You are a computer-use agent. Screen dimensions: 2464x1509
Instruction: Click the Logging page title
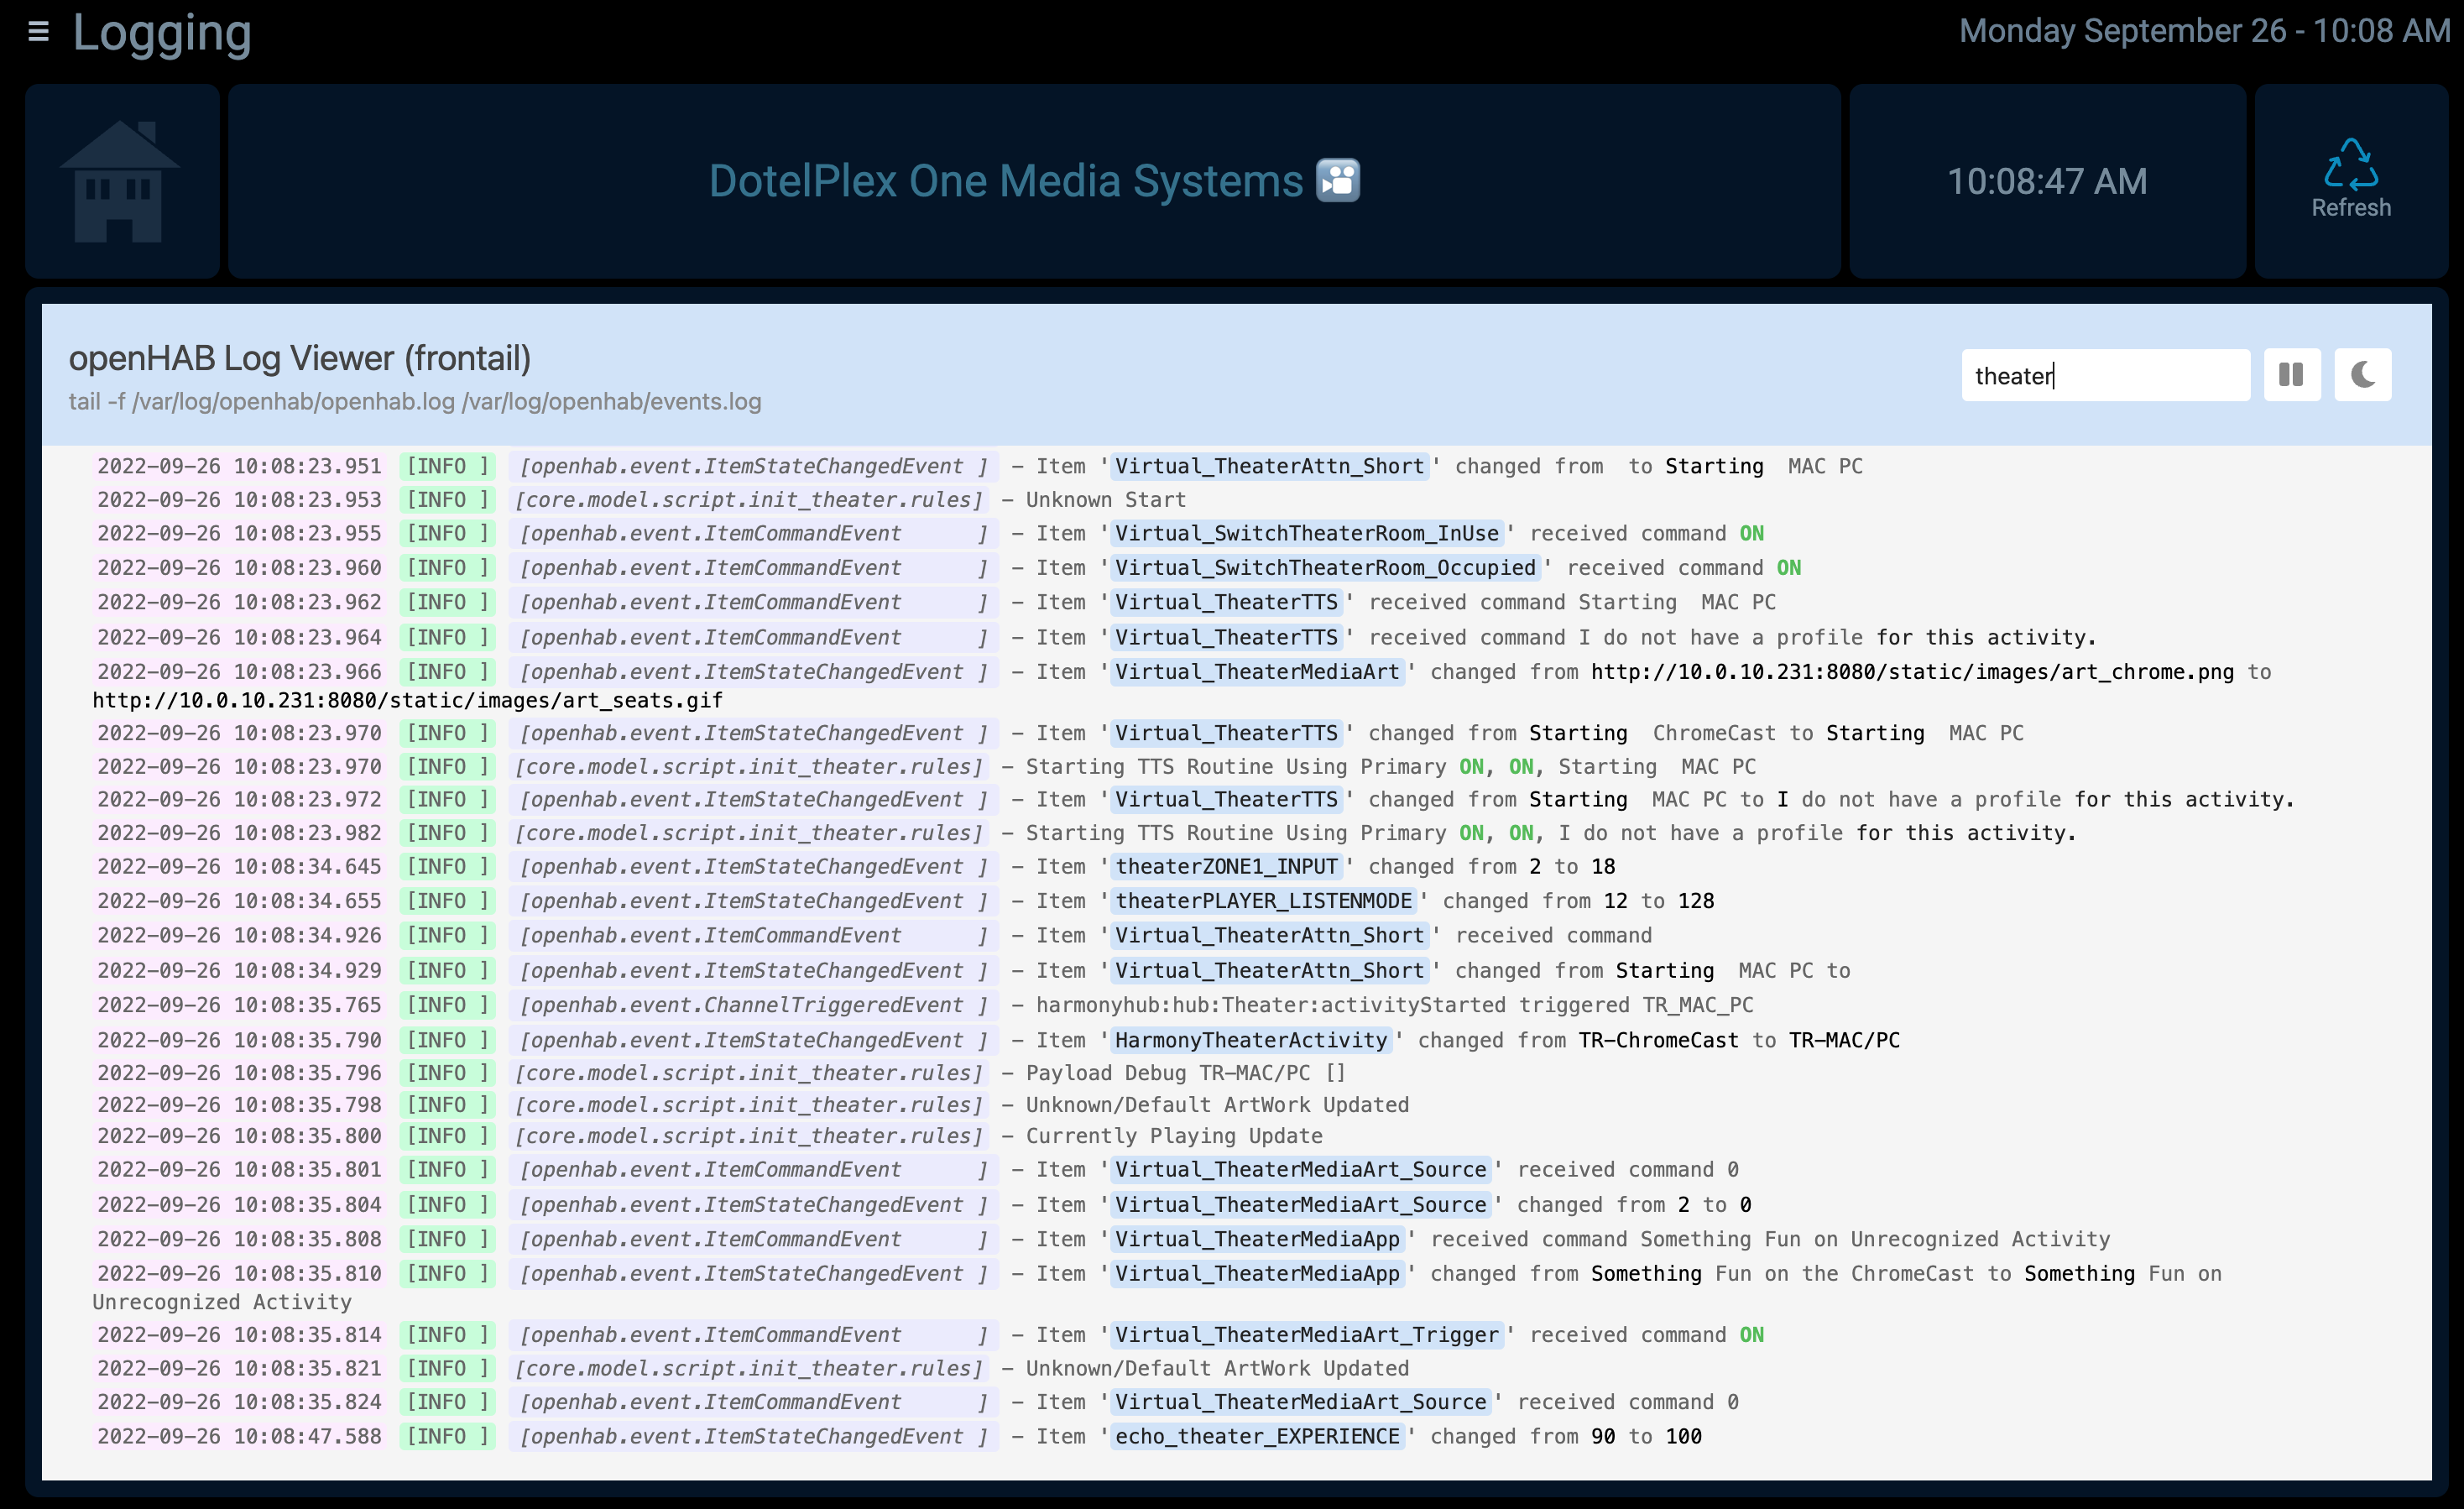162,32
